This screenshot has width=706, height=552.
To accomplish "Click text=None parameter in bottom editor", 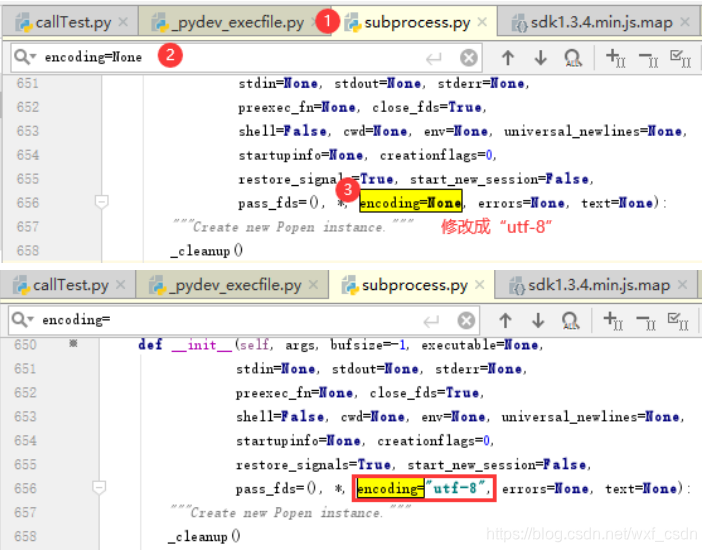I will tap(643, 489).
